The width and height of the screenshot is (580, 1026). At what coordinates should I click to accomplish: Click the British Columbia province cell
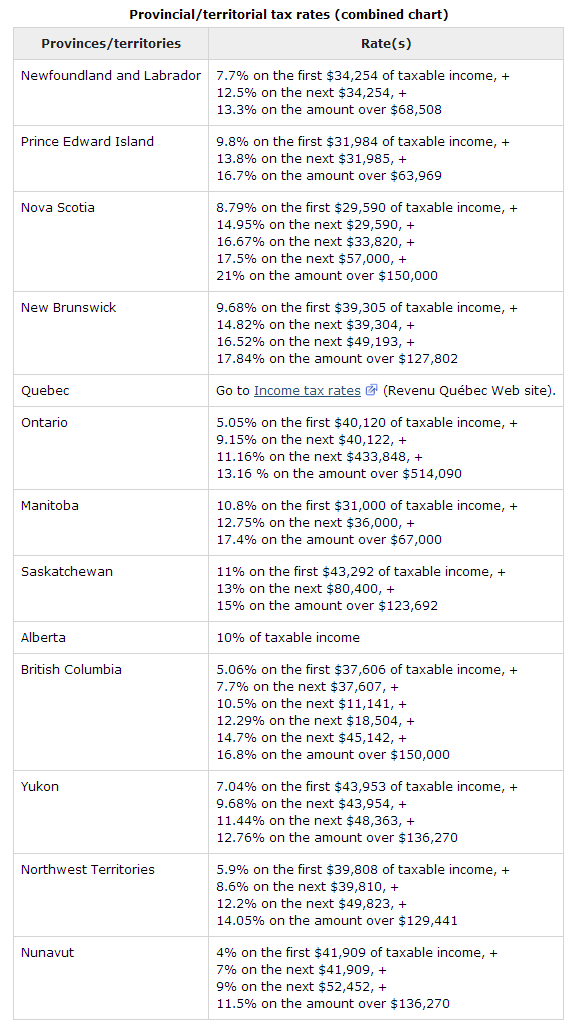[111, 712]
